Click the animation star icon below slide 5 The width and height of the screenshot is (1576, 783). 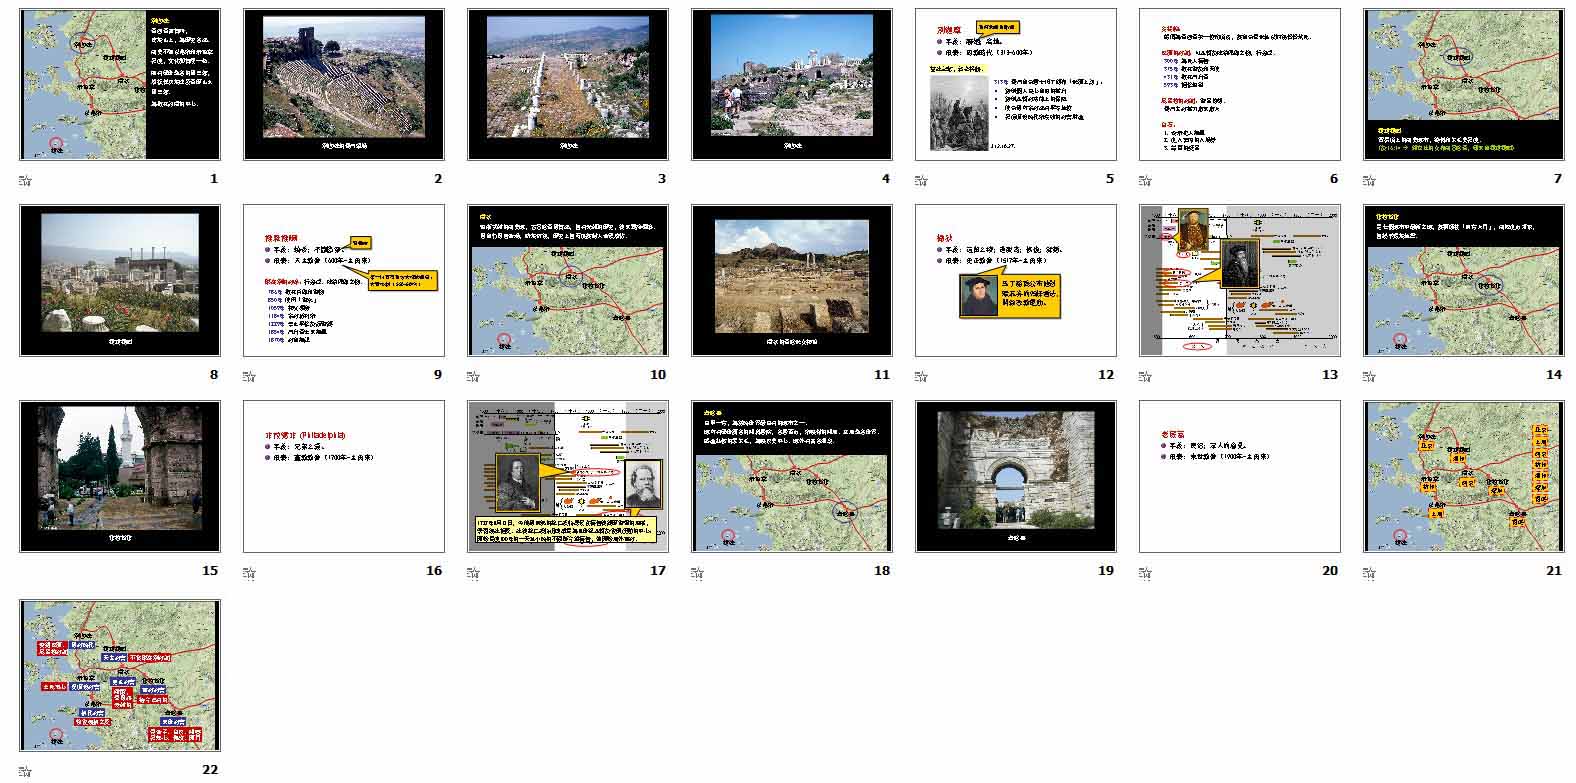tap(922, 181)
